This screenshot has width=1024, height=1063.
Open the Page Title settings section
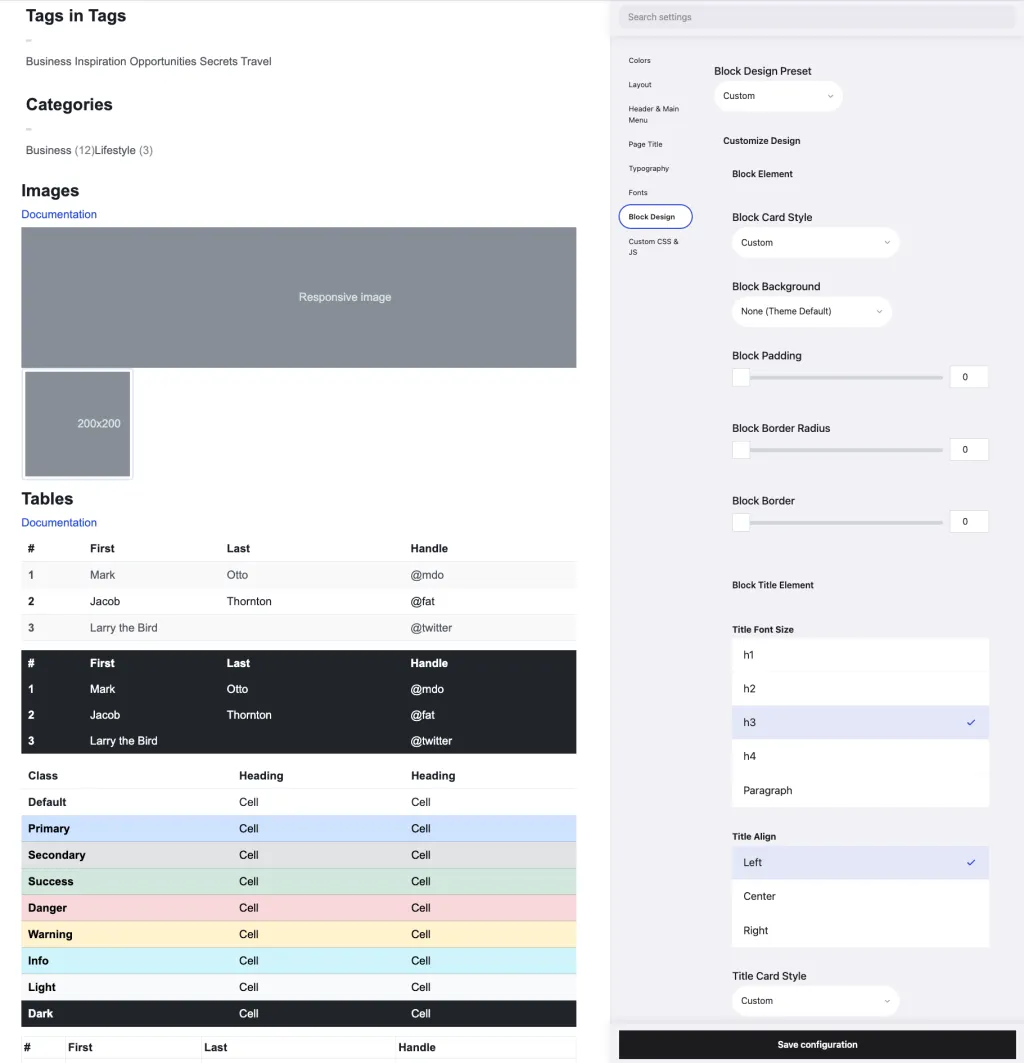pyautogui.click(x=646, y=144)
